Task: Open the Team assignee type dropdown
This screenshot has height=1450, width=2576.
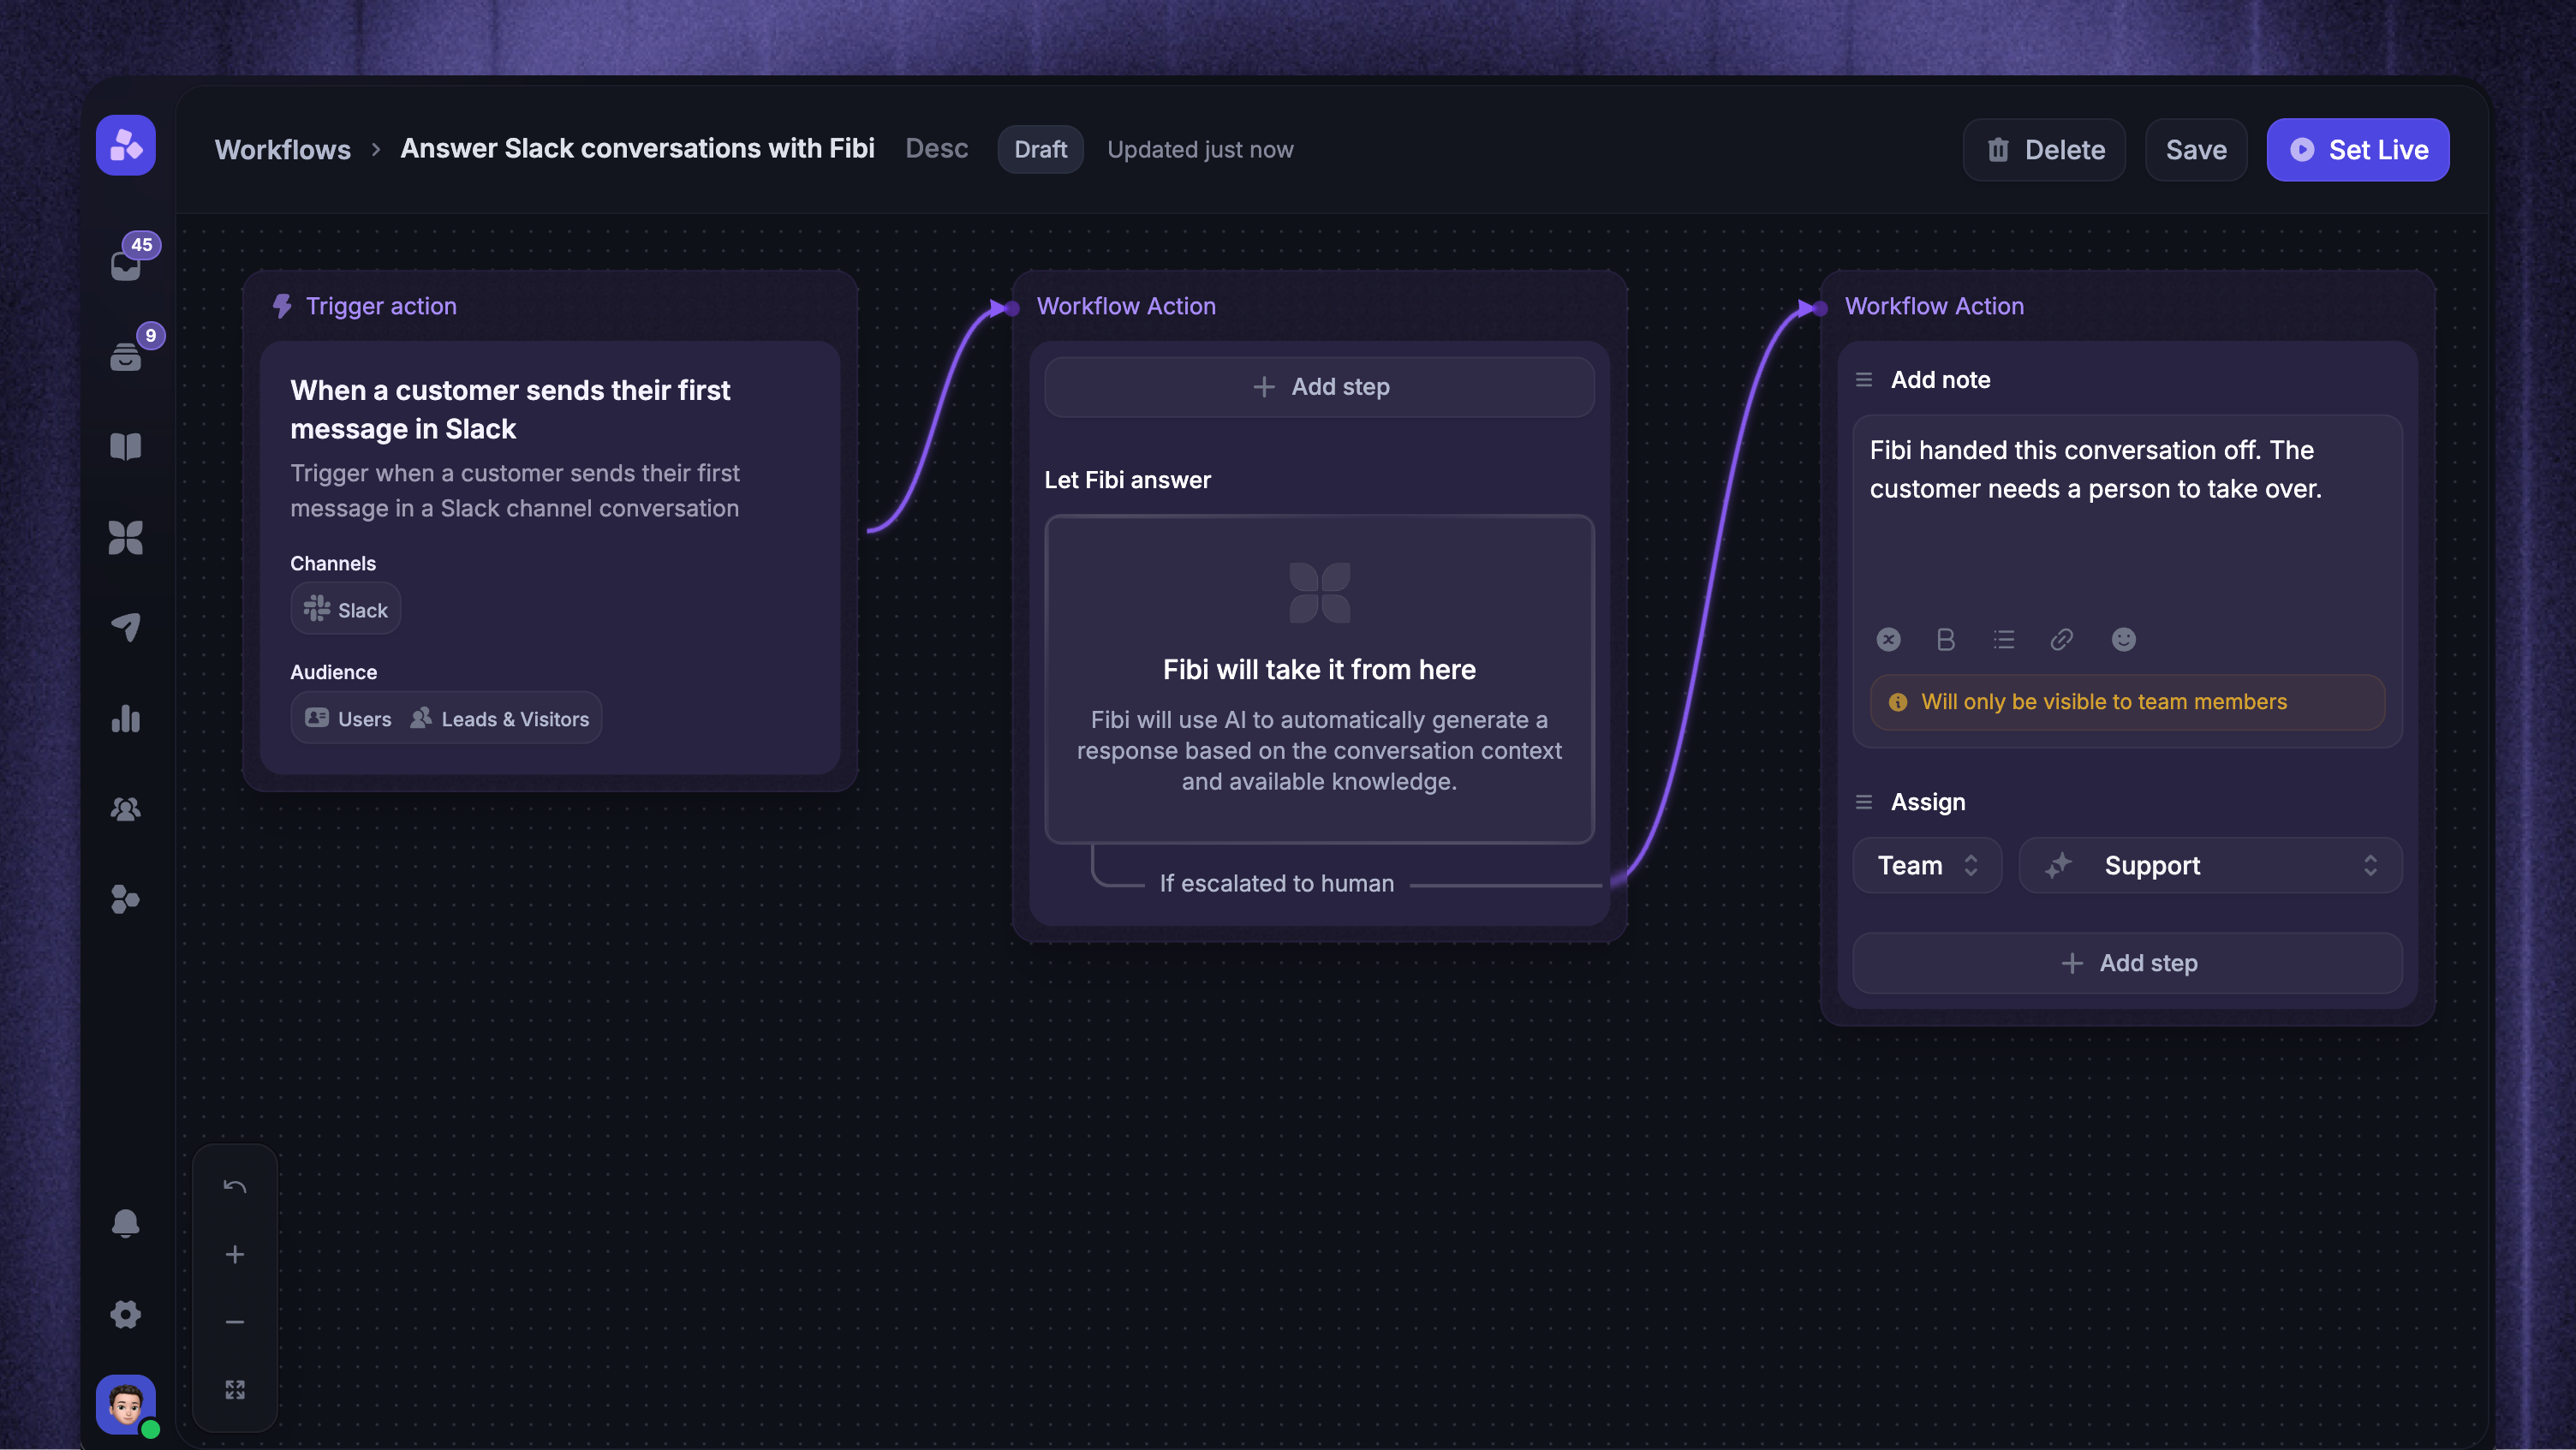Action: (1927, 865)
